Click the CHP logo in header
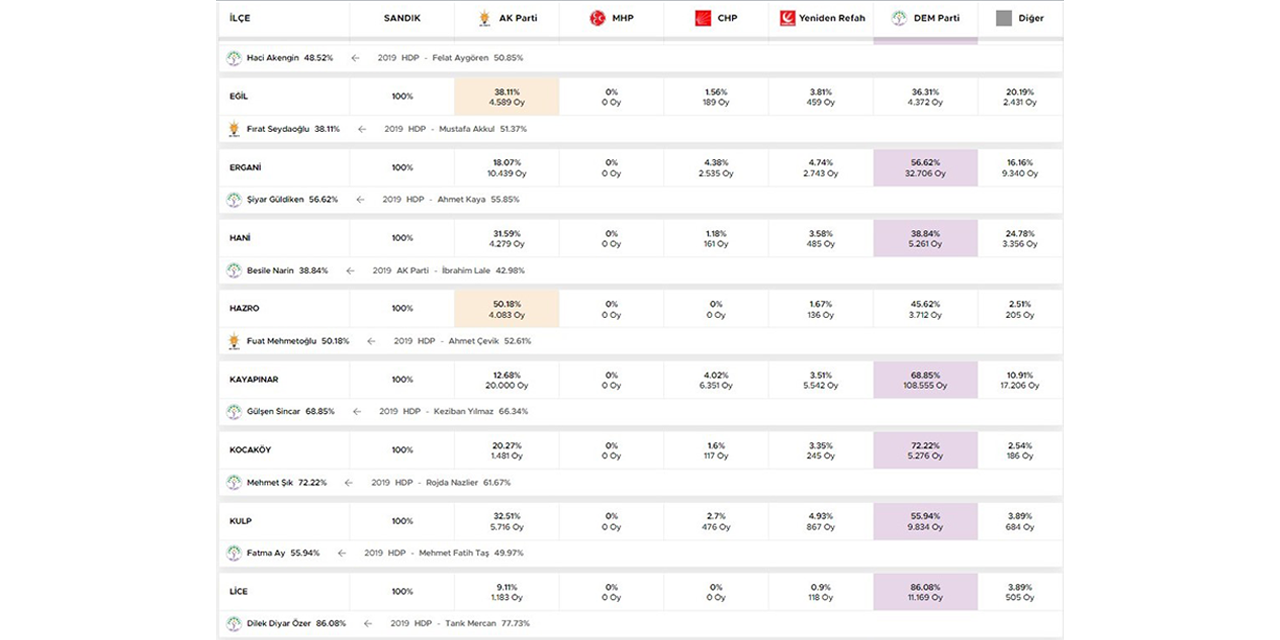The width and height of the screenshot is (1280, 640). (703, 18)
